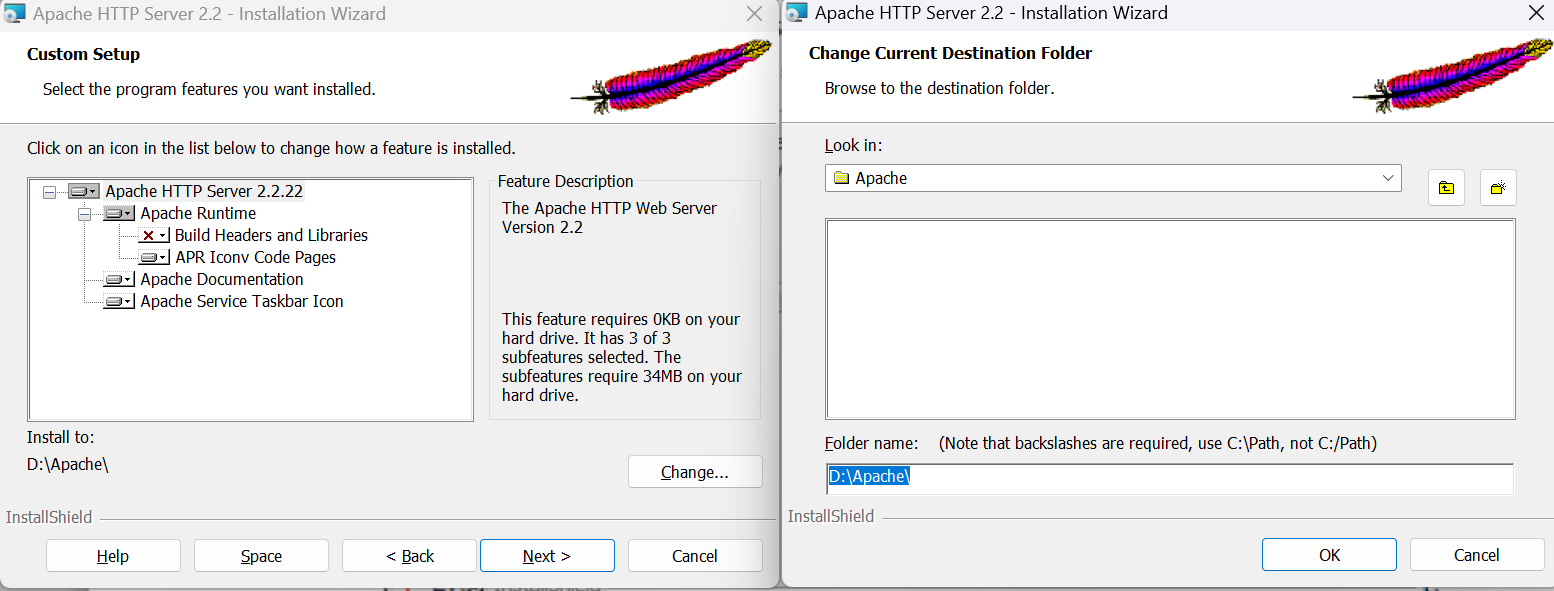
Task: Click installer icon in Destination Folder title bar
Action: 797,13
